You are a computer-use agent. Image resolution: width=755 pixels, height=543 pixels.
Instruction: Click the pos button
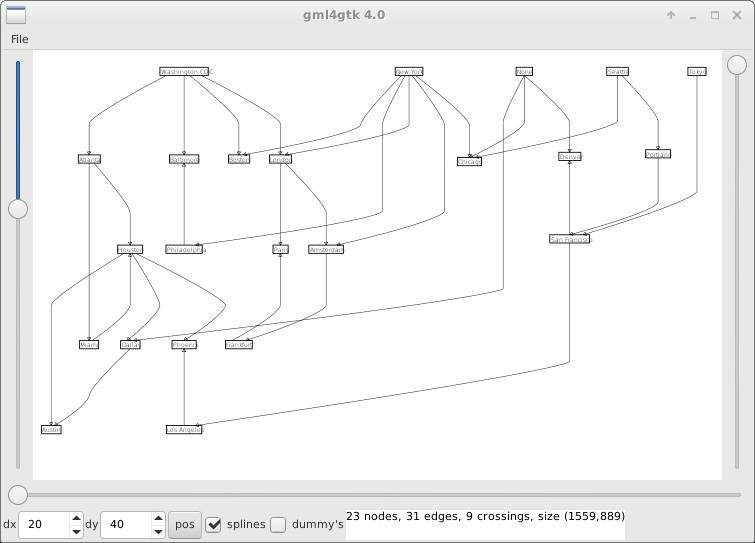[185, 524]
